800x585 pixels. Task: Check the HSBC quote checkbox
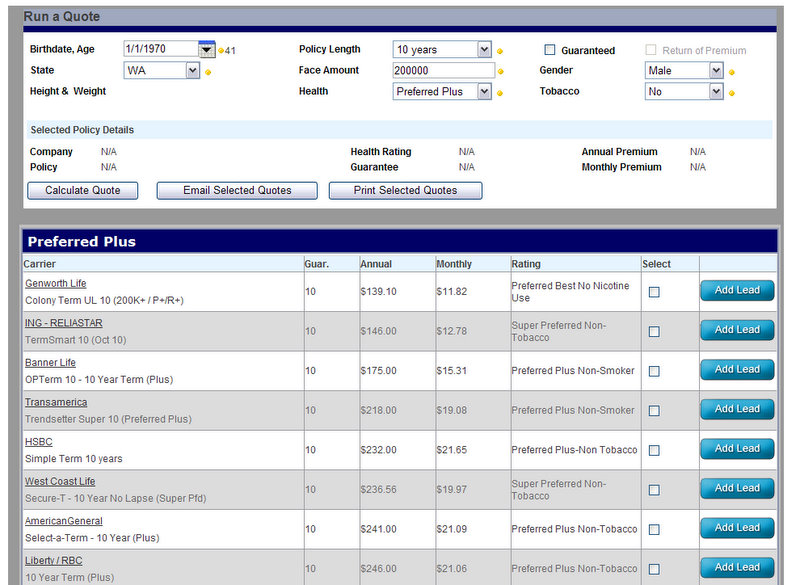pos(654,450)
